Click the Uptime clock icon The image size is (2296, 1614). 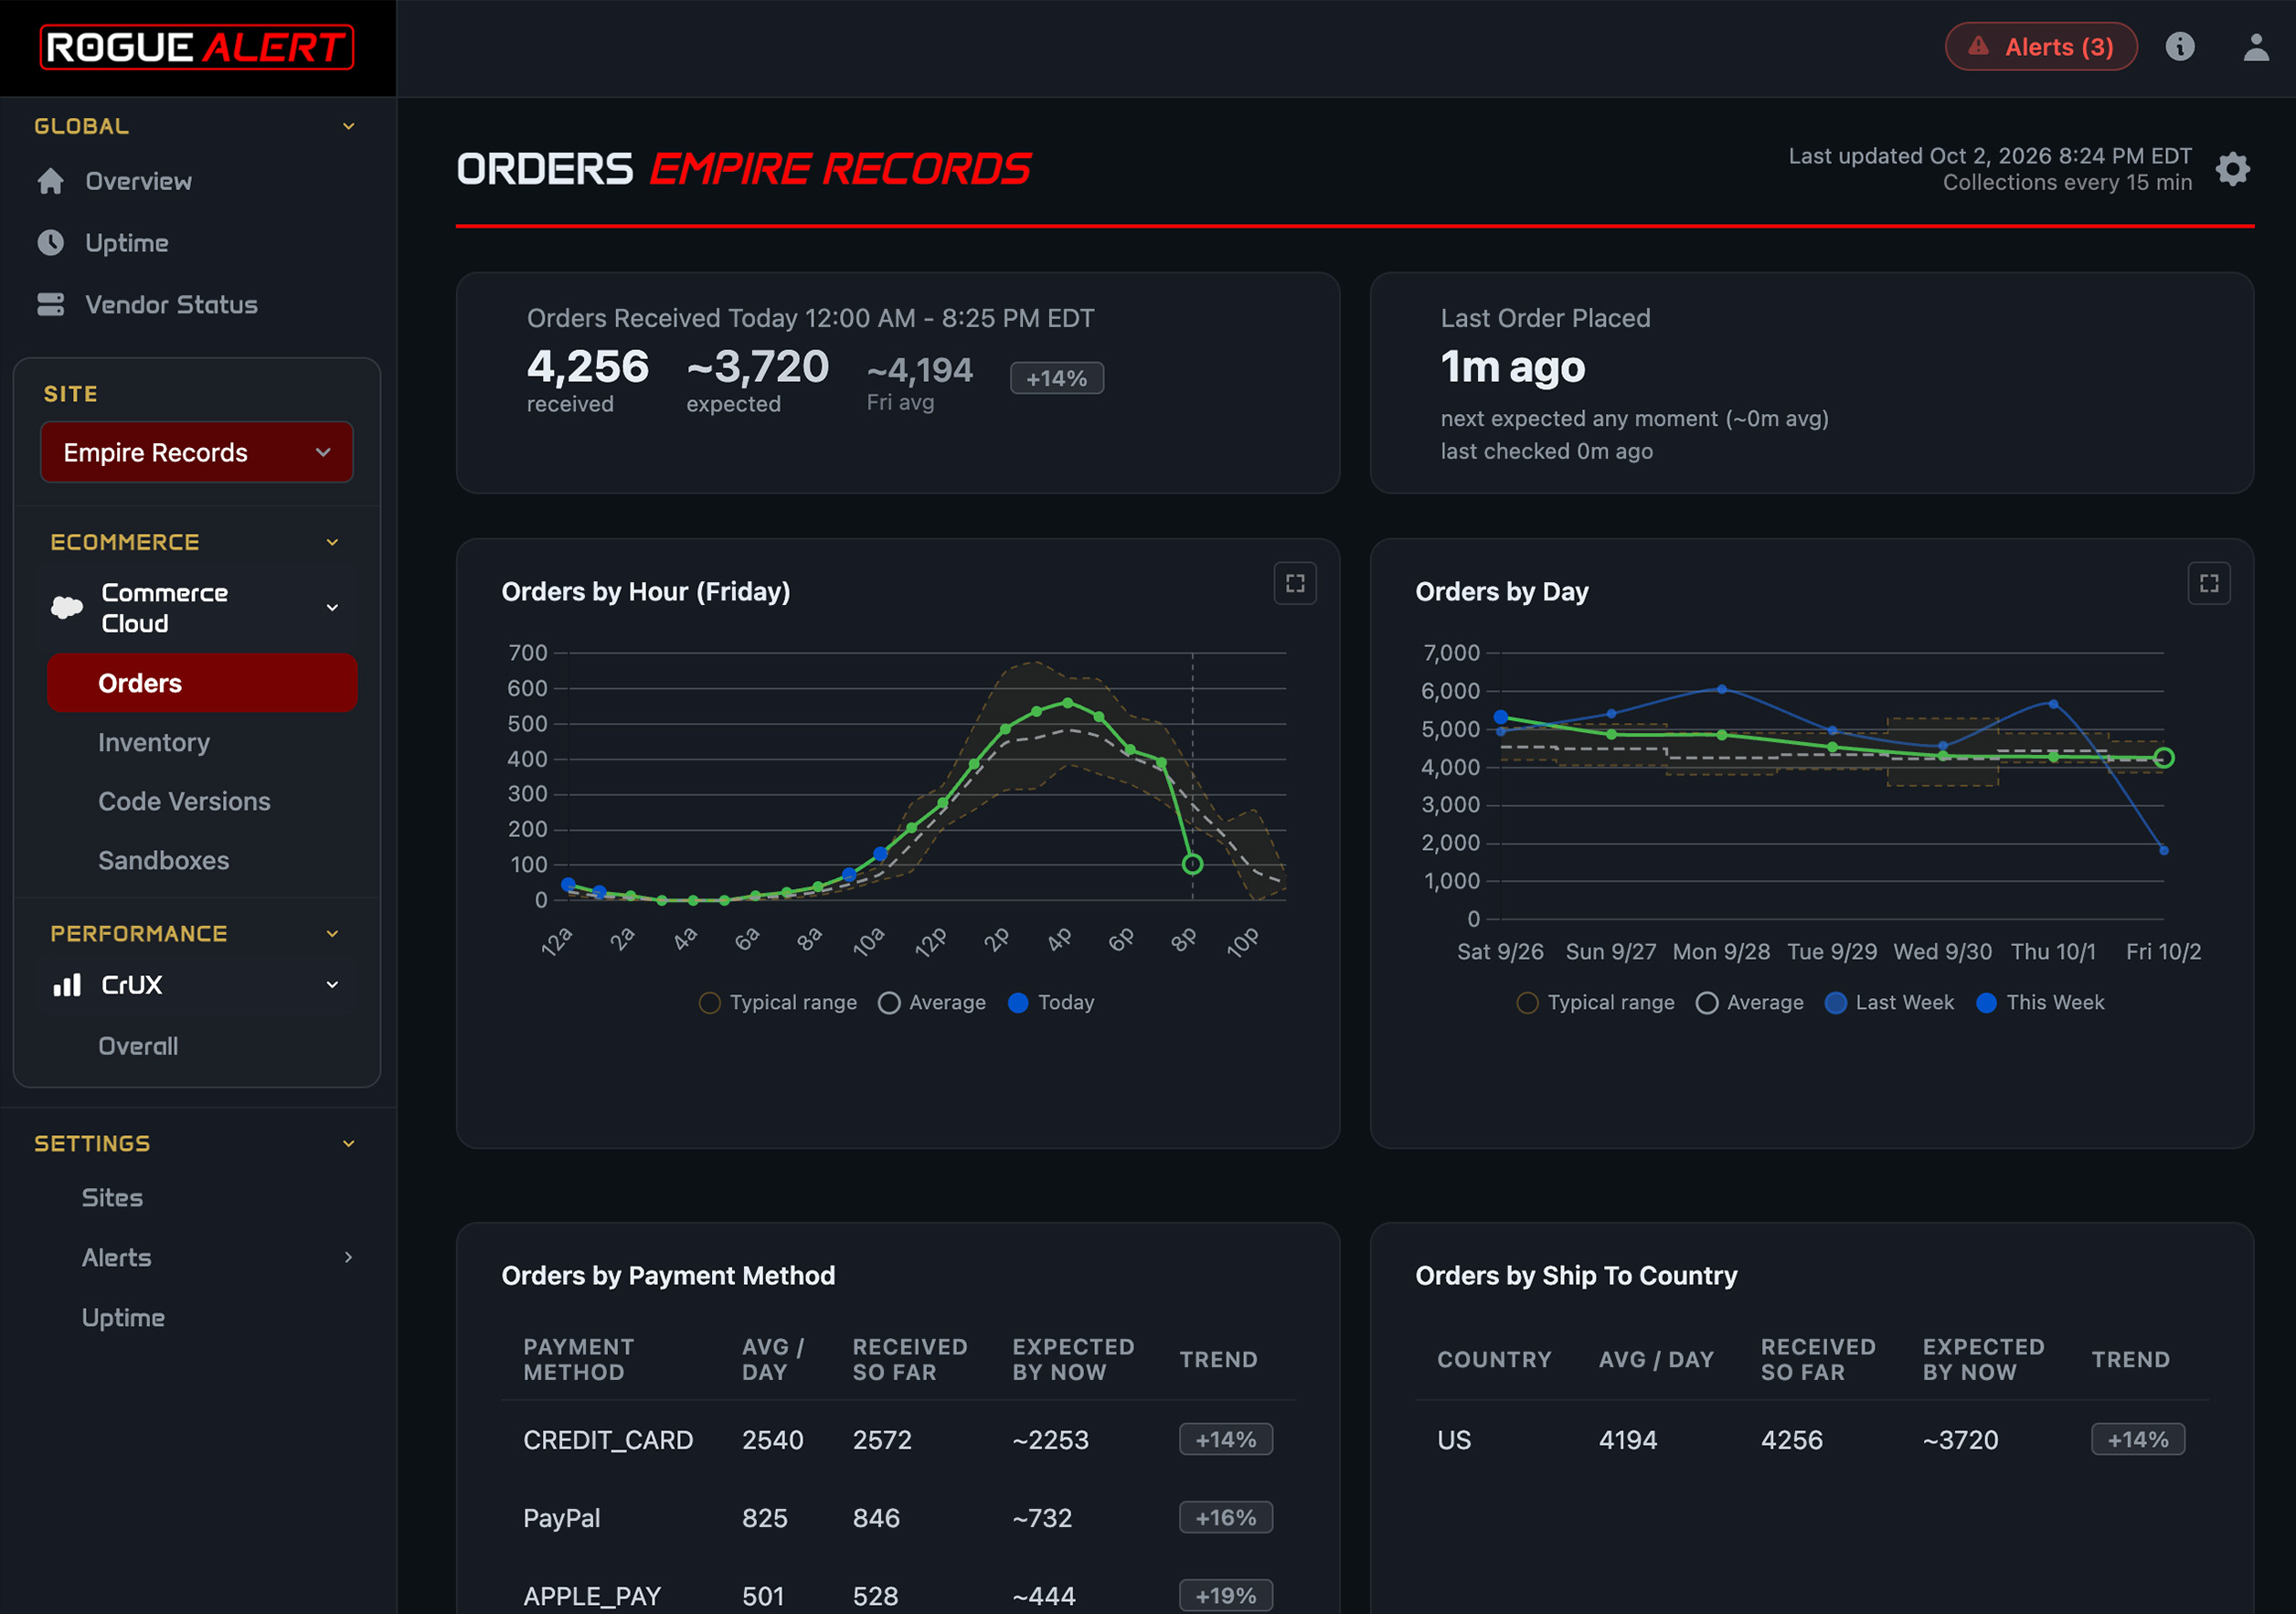click(51, 243)
